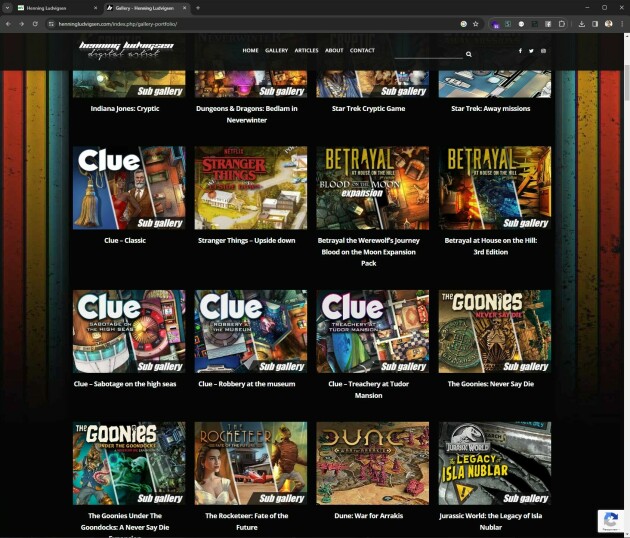The image size is (630, 538).
Task: Reload the page with refresh icon
Action: pos(35,24)
